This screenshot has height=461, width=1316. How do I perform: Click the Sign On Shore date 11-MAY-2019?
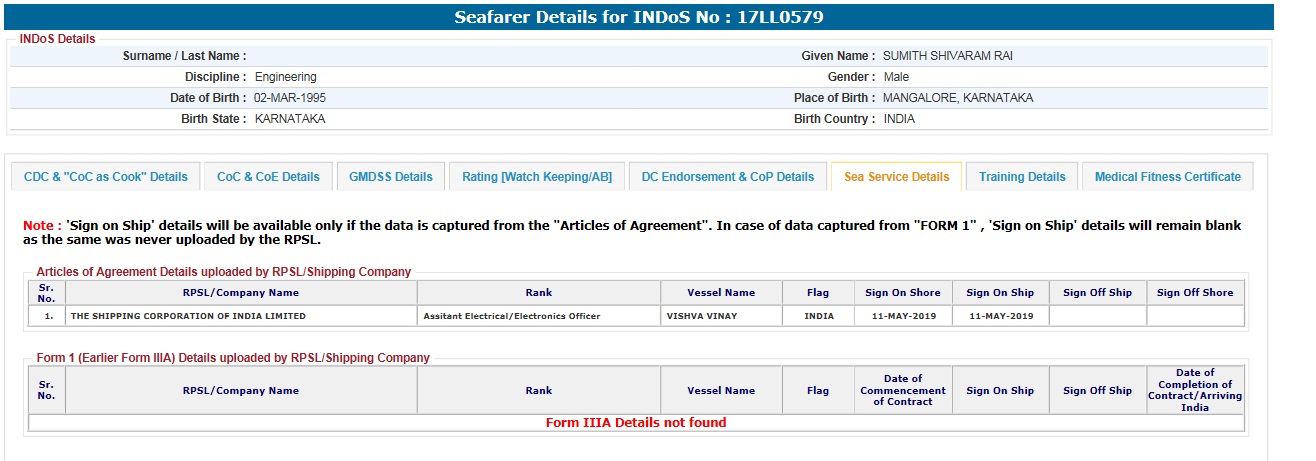(903, 316)
